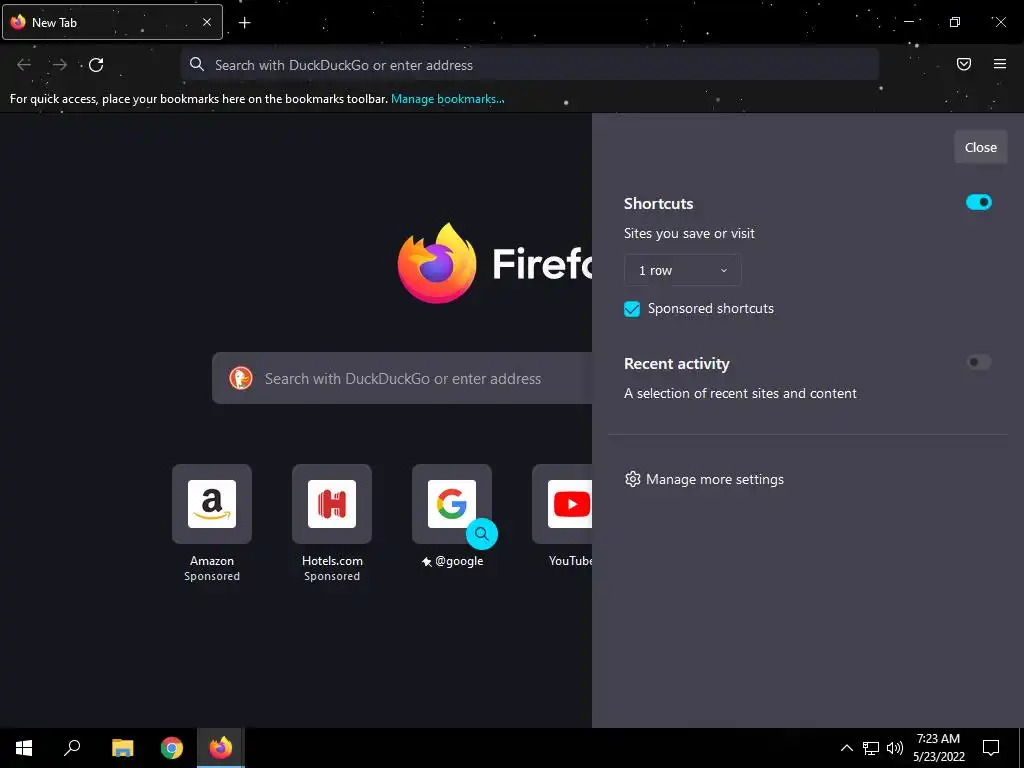This screenshot has height=768, width=1024.
Task: Click the Firefox logo on the page
Action: coord(436,263)
